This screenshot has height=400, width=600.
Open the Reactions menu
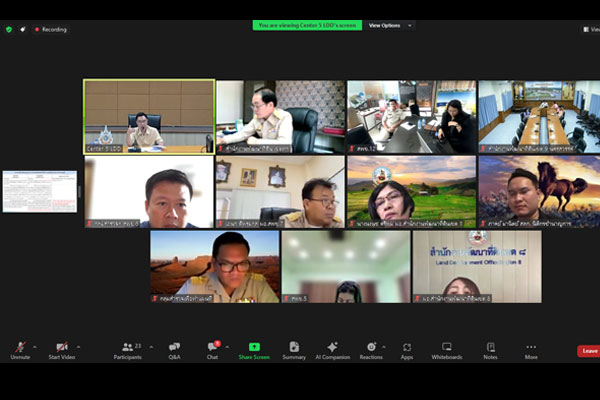click(x=371, y=347)
